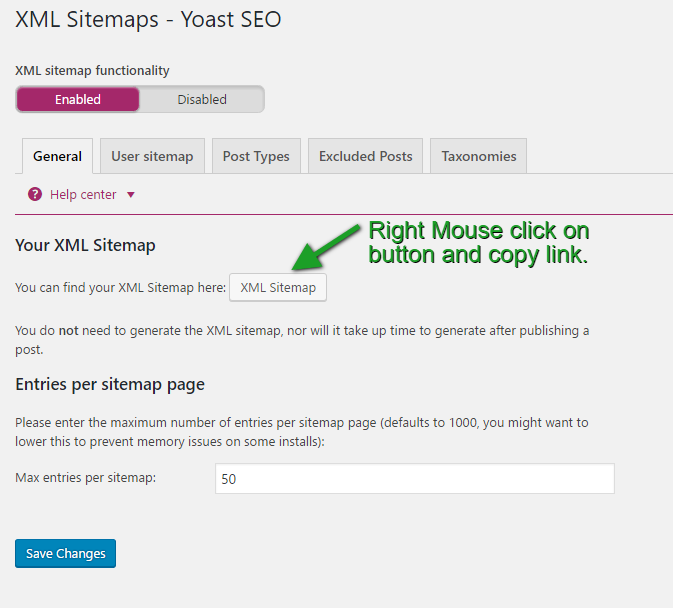
Task: Set XML sitemap functionality to Enabled
Action: click(x=78, y=100)
